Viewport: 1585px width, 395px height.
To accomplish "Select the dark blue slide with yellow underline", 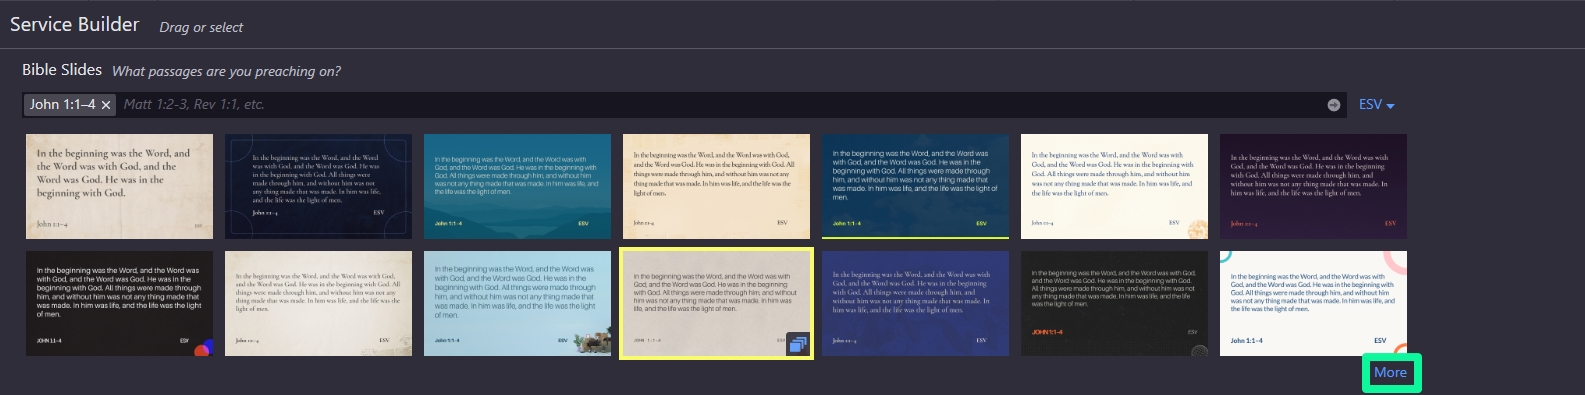I will [x=915, y=187].
